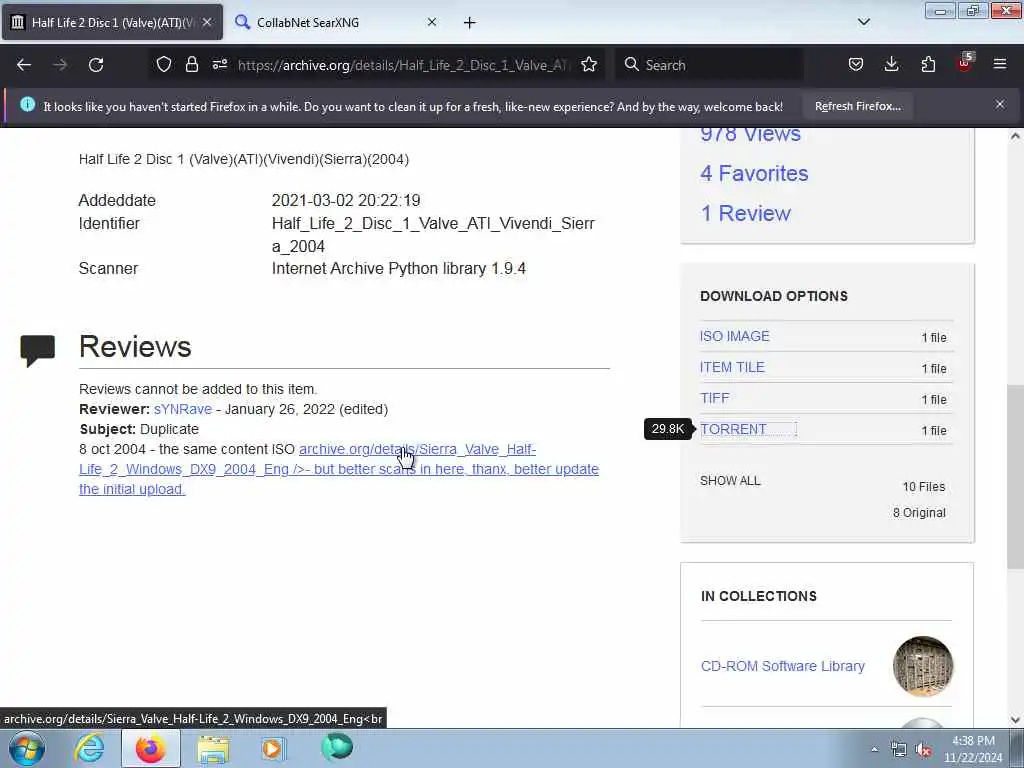Open Save to Pocket icon
This screenshot has width=1024, height=768.
click(x=856, y=65)
